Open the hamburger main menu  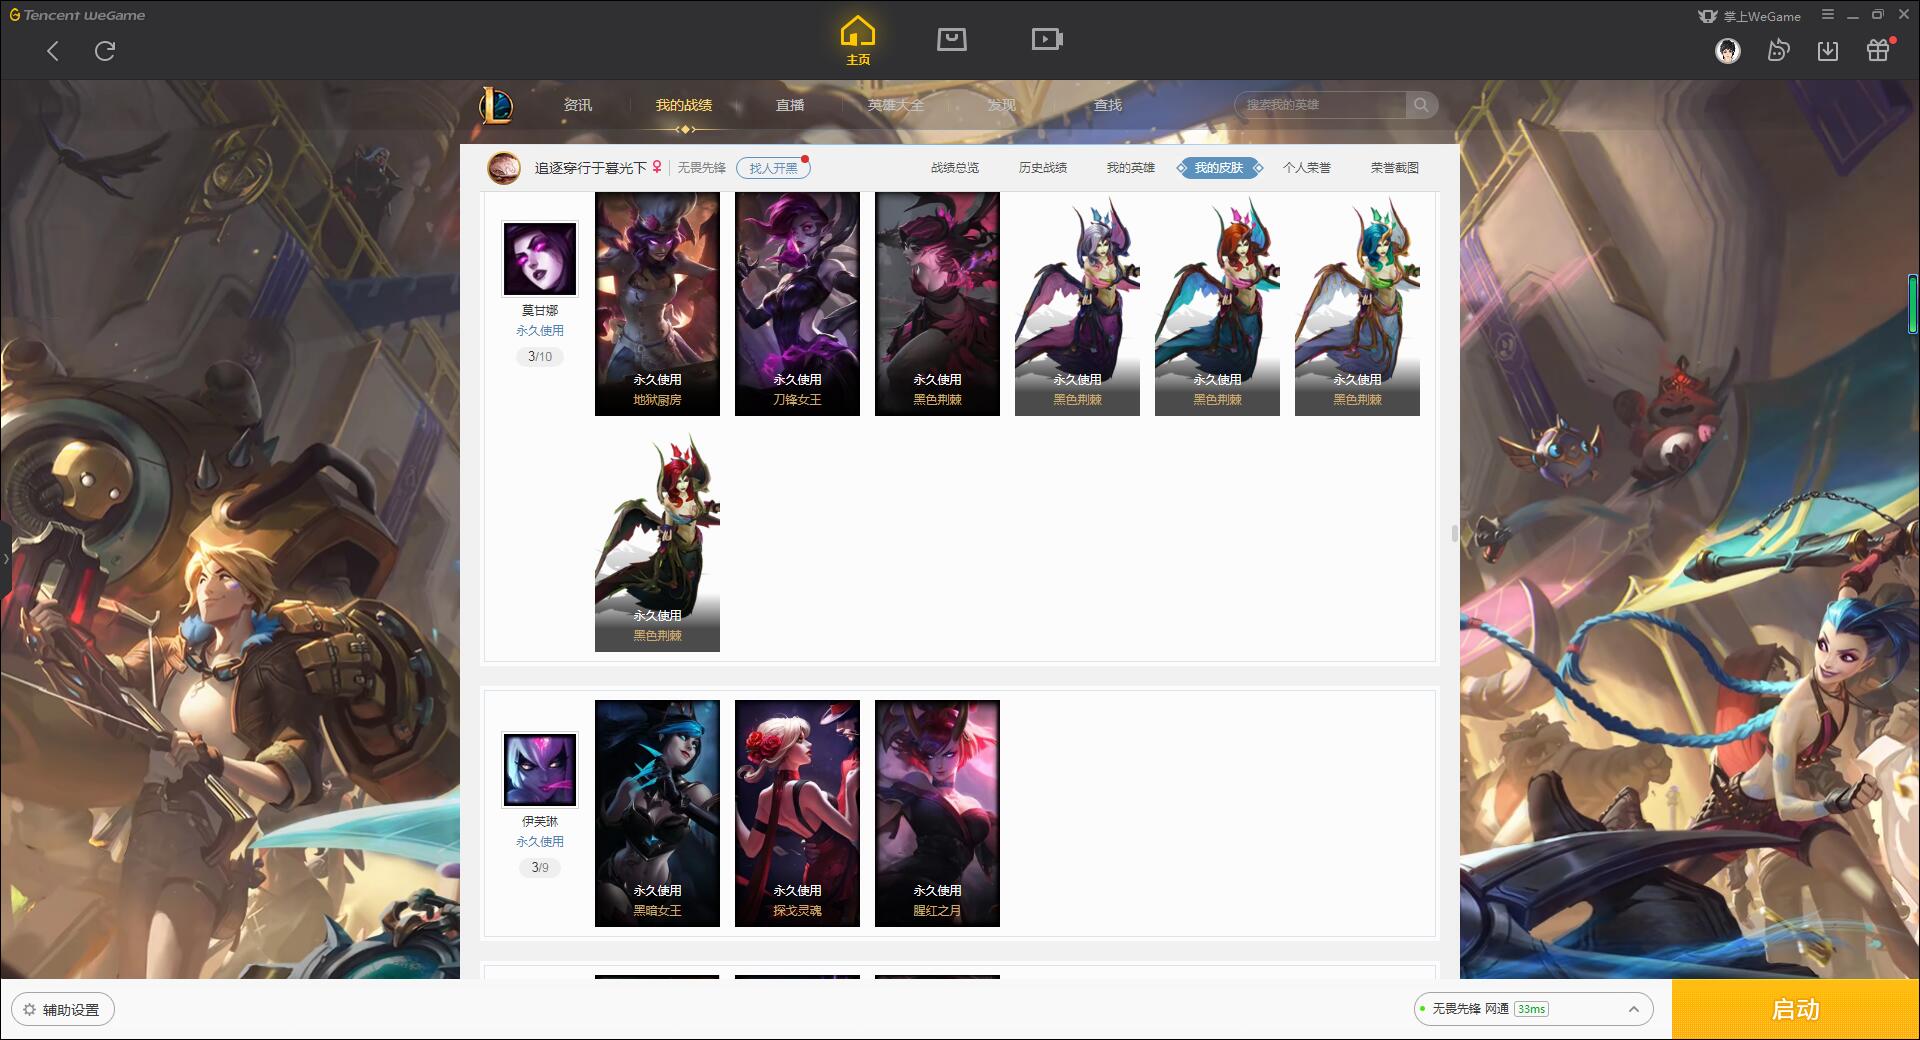[x=1828, y=15]
